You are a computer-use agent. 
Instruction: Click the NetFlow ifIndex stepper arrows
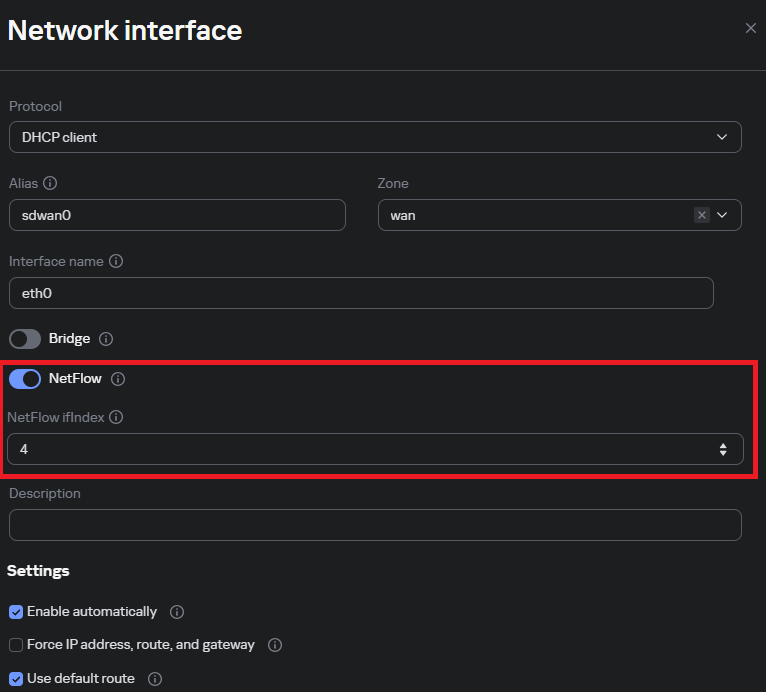[723, 450]
